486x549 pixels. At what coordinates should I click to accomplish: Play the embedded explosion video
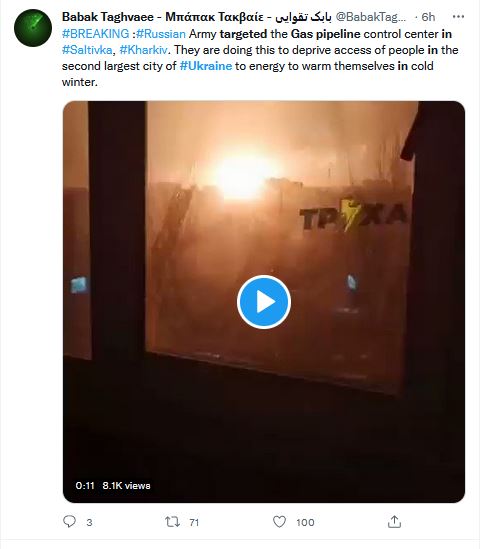[x=264, y=302]
